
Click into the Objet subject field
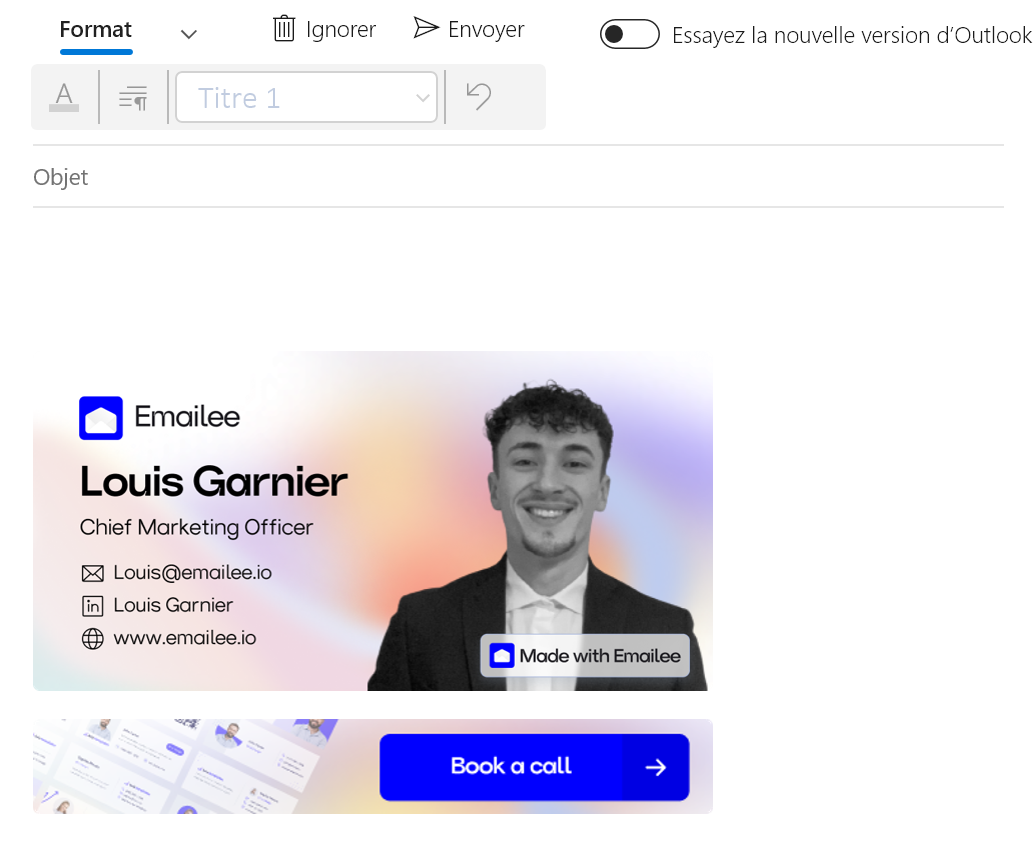click(518, 177)
